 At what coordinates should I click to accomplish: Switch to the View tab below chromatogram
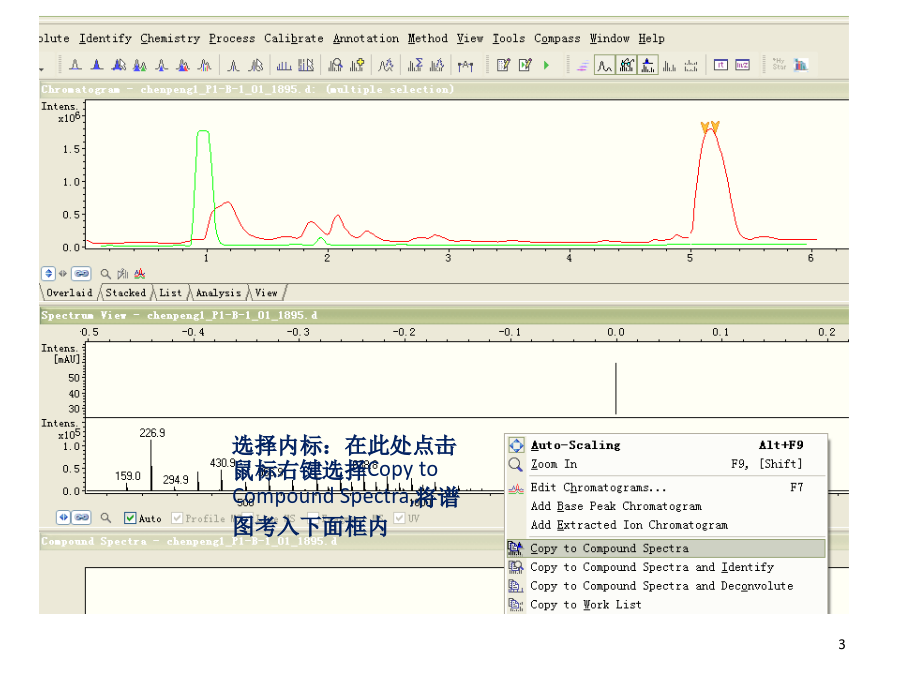tap(266, 293)
